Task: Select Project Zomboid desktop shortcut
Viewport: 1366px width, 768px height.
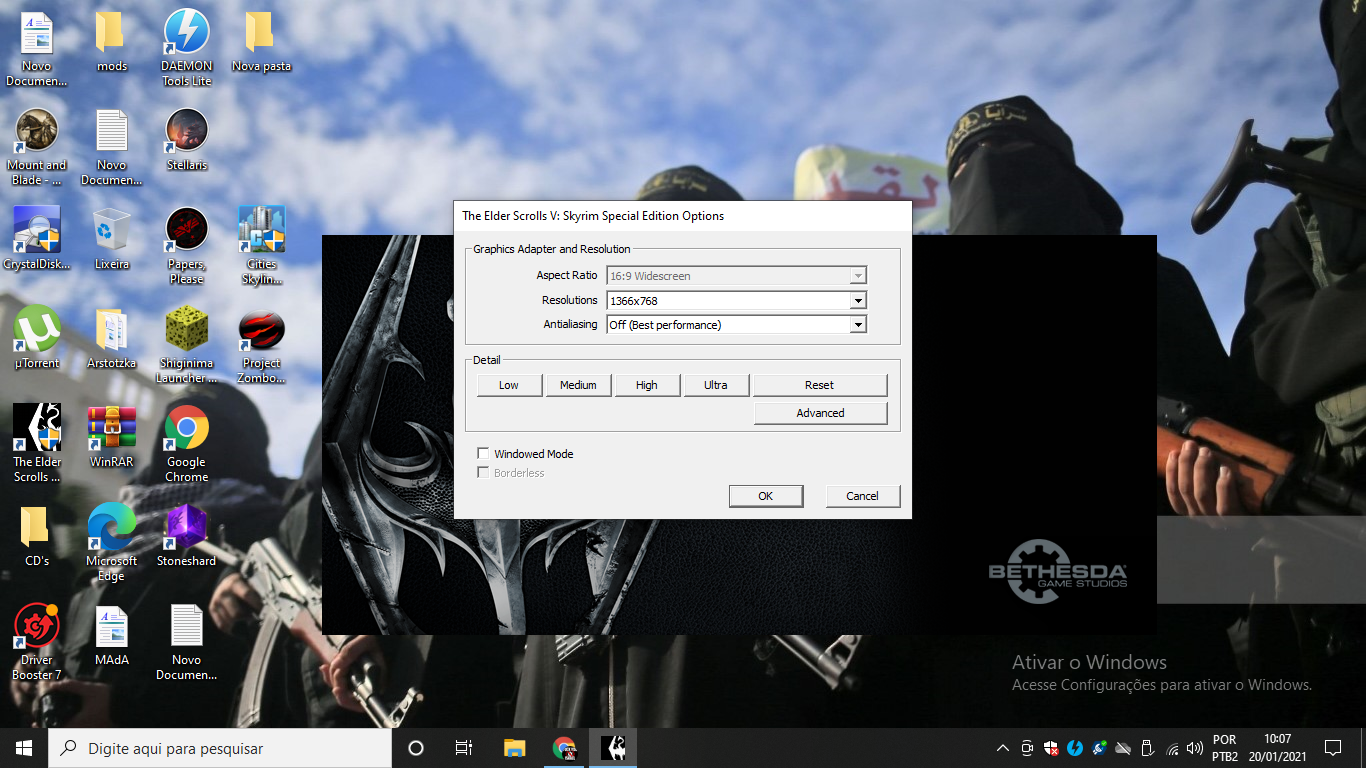Action: coord(261,345)
